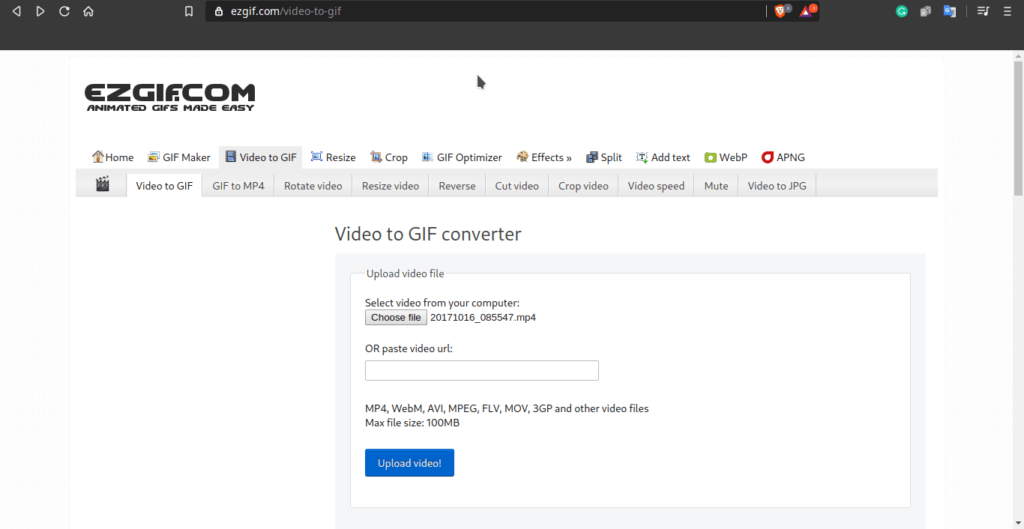Select the Video to GIF subtab

[x=165, y=185]
